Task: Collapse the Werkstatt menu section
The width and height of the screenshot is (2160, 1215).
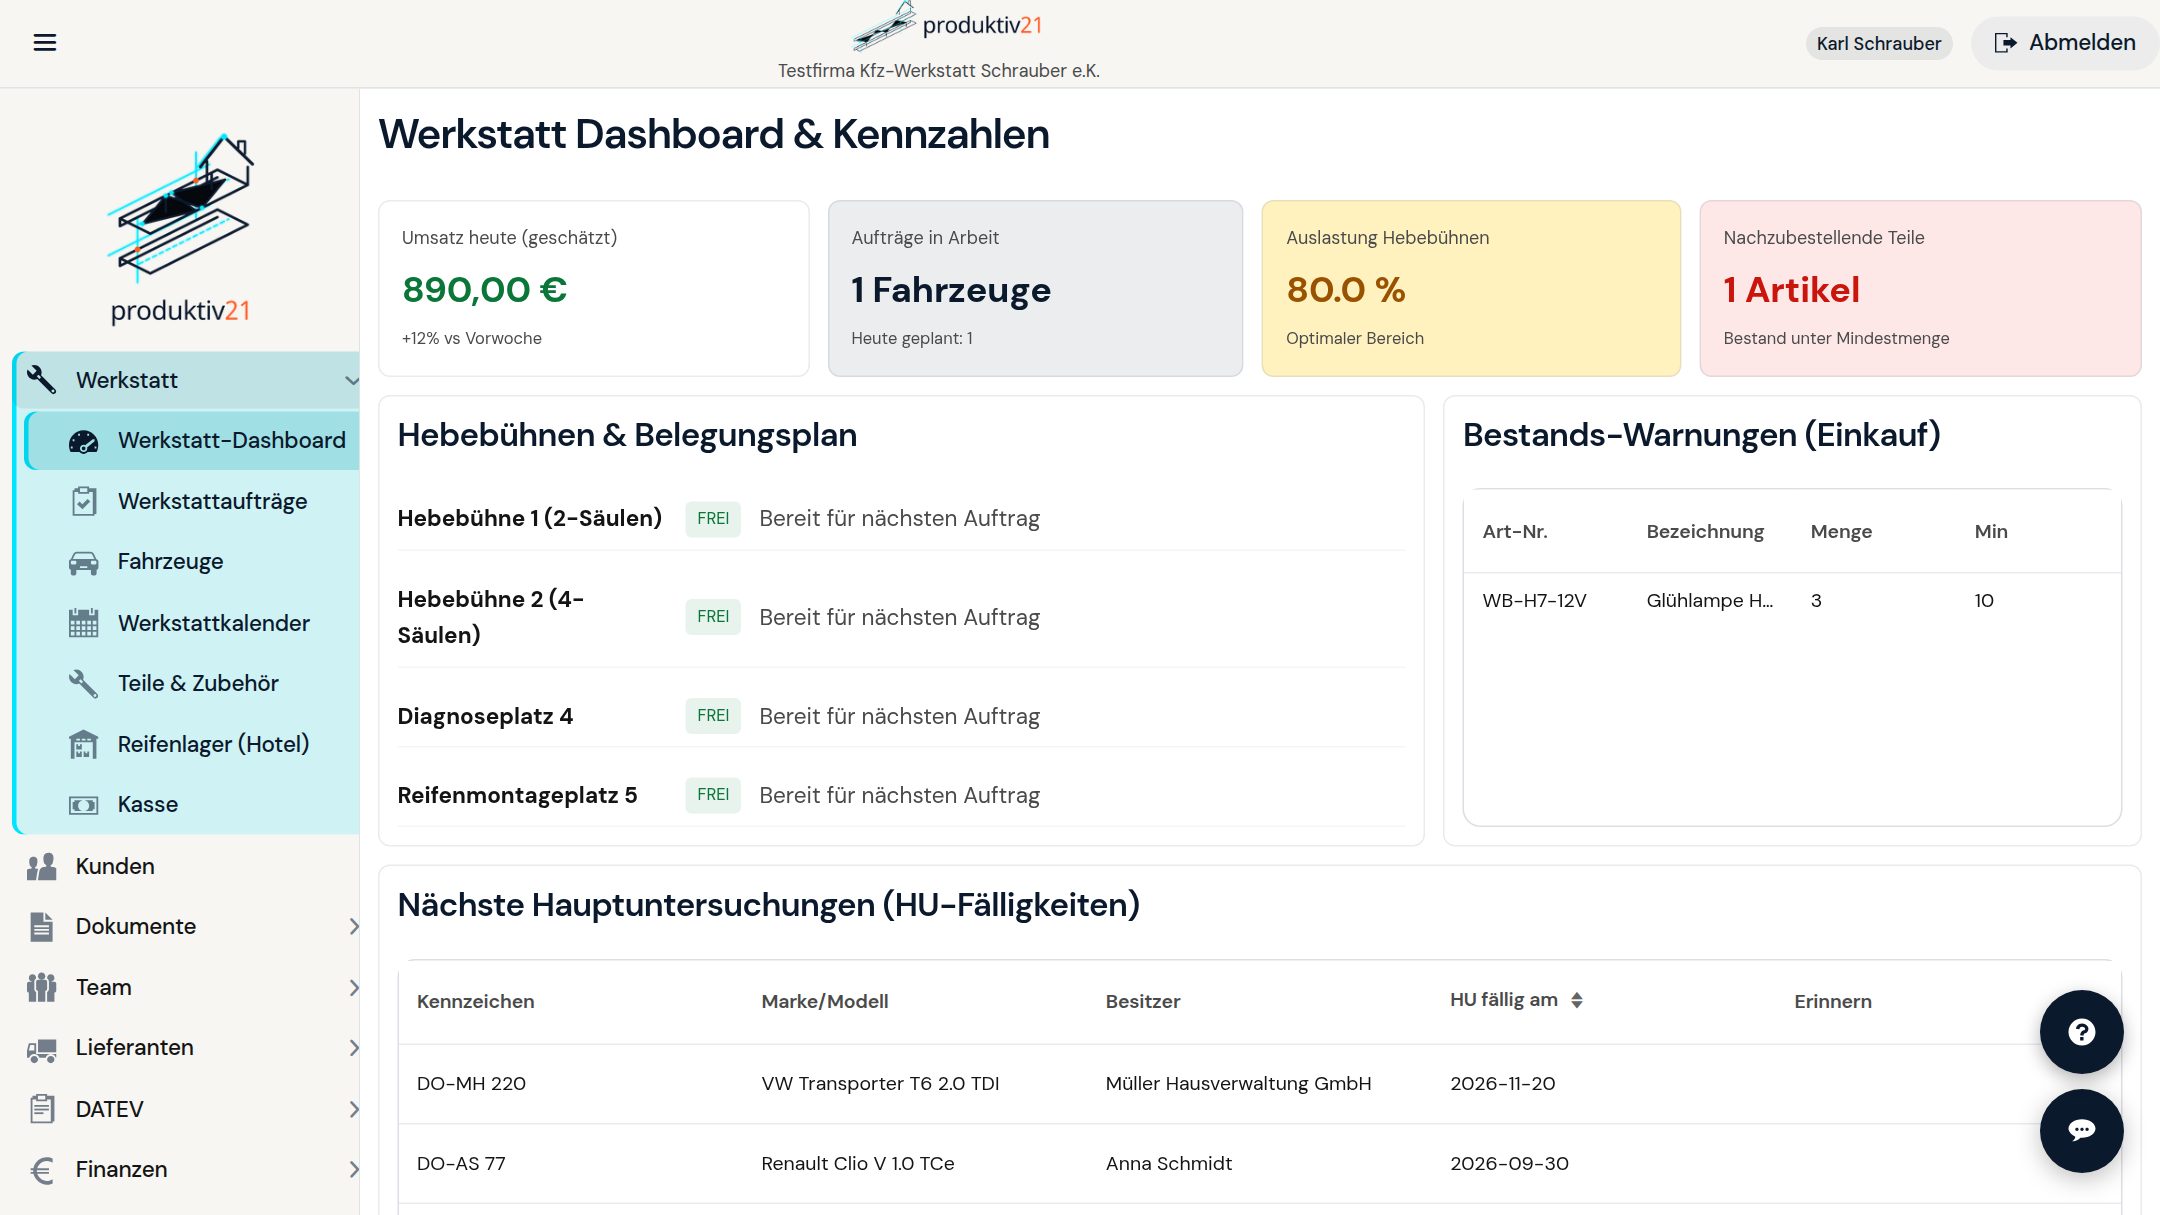Action: click(x=351, y=380)
